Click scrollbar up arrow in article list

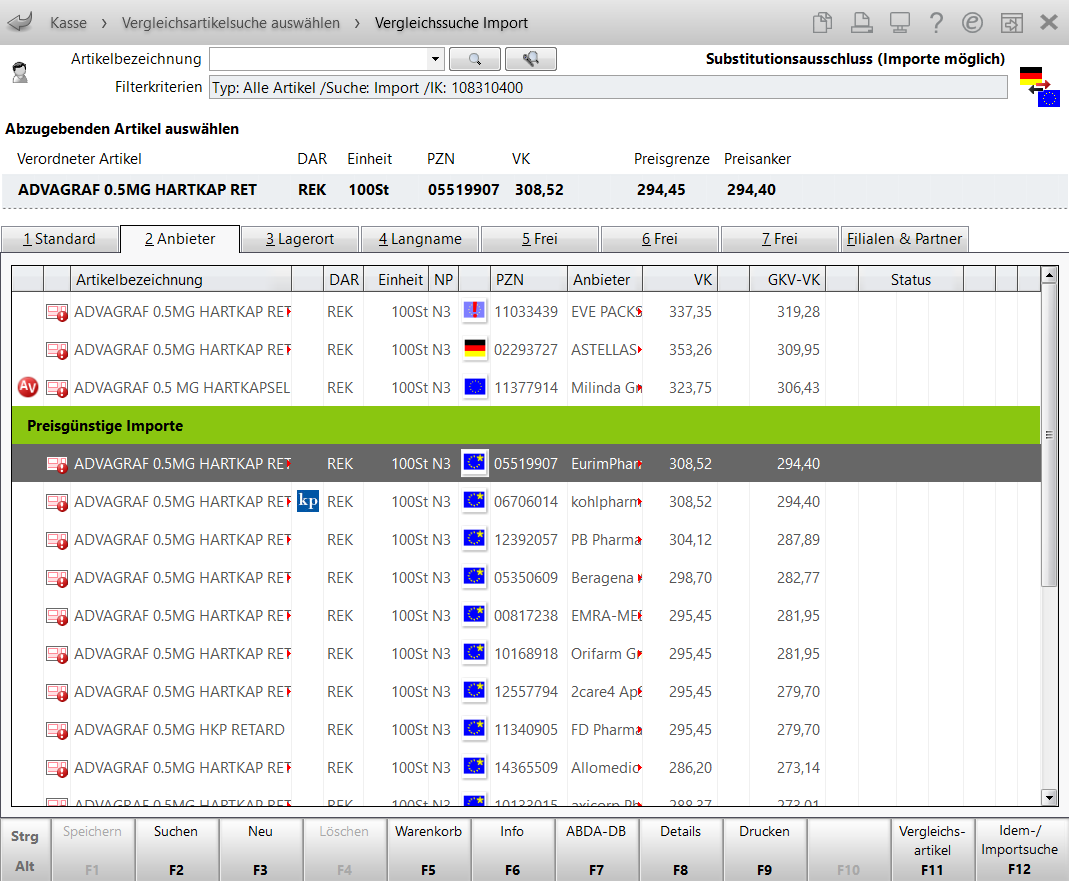click(1049, 275)
